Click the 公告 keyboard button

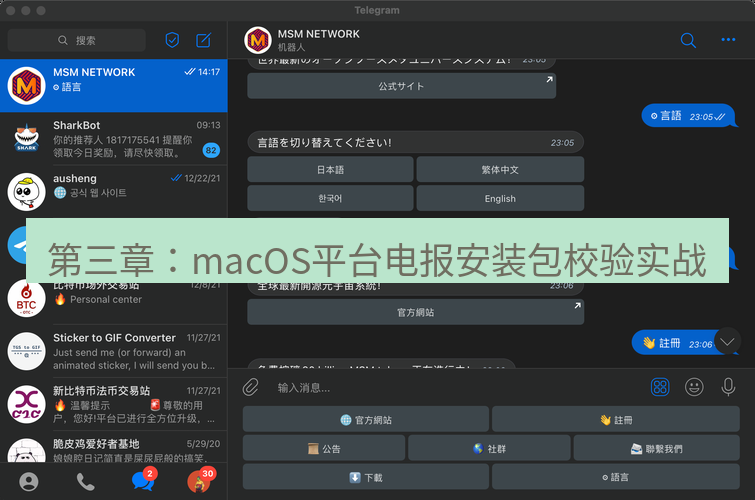324,448
